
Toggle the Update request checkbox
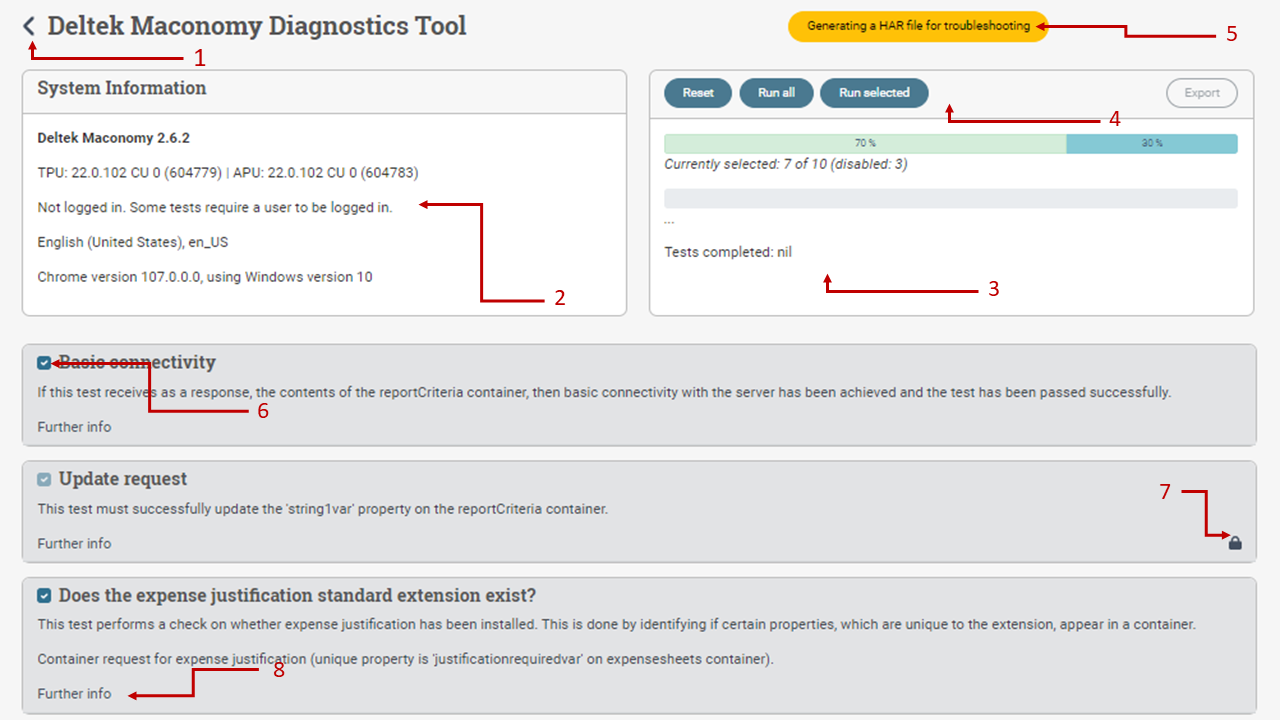tap(44, 479)
